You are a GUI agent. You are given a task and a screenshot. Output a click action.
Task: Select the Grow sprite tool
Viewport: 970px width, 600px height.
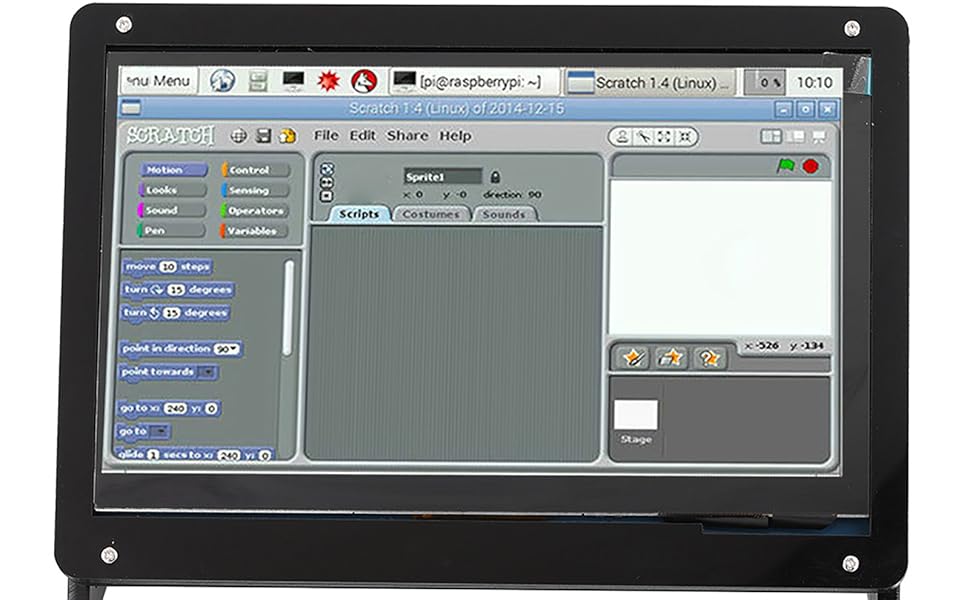[664, 137]
